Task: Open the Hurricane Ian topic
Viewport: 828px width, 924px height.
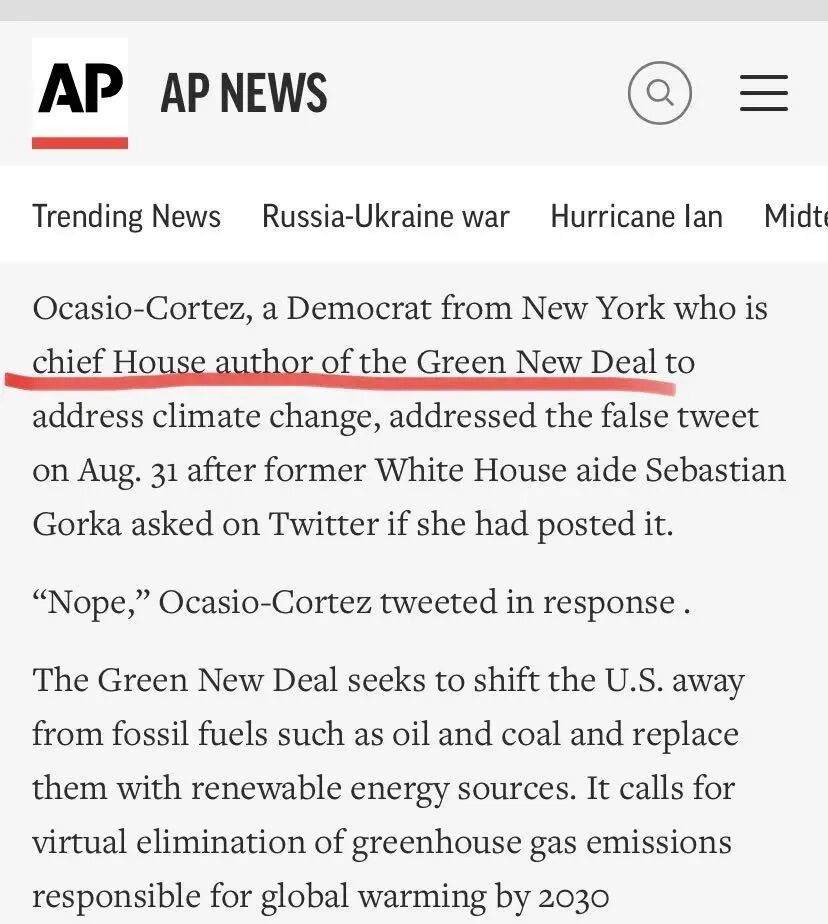Action: tap(636, 216)
